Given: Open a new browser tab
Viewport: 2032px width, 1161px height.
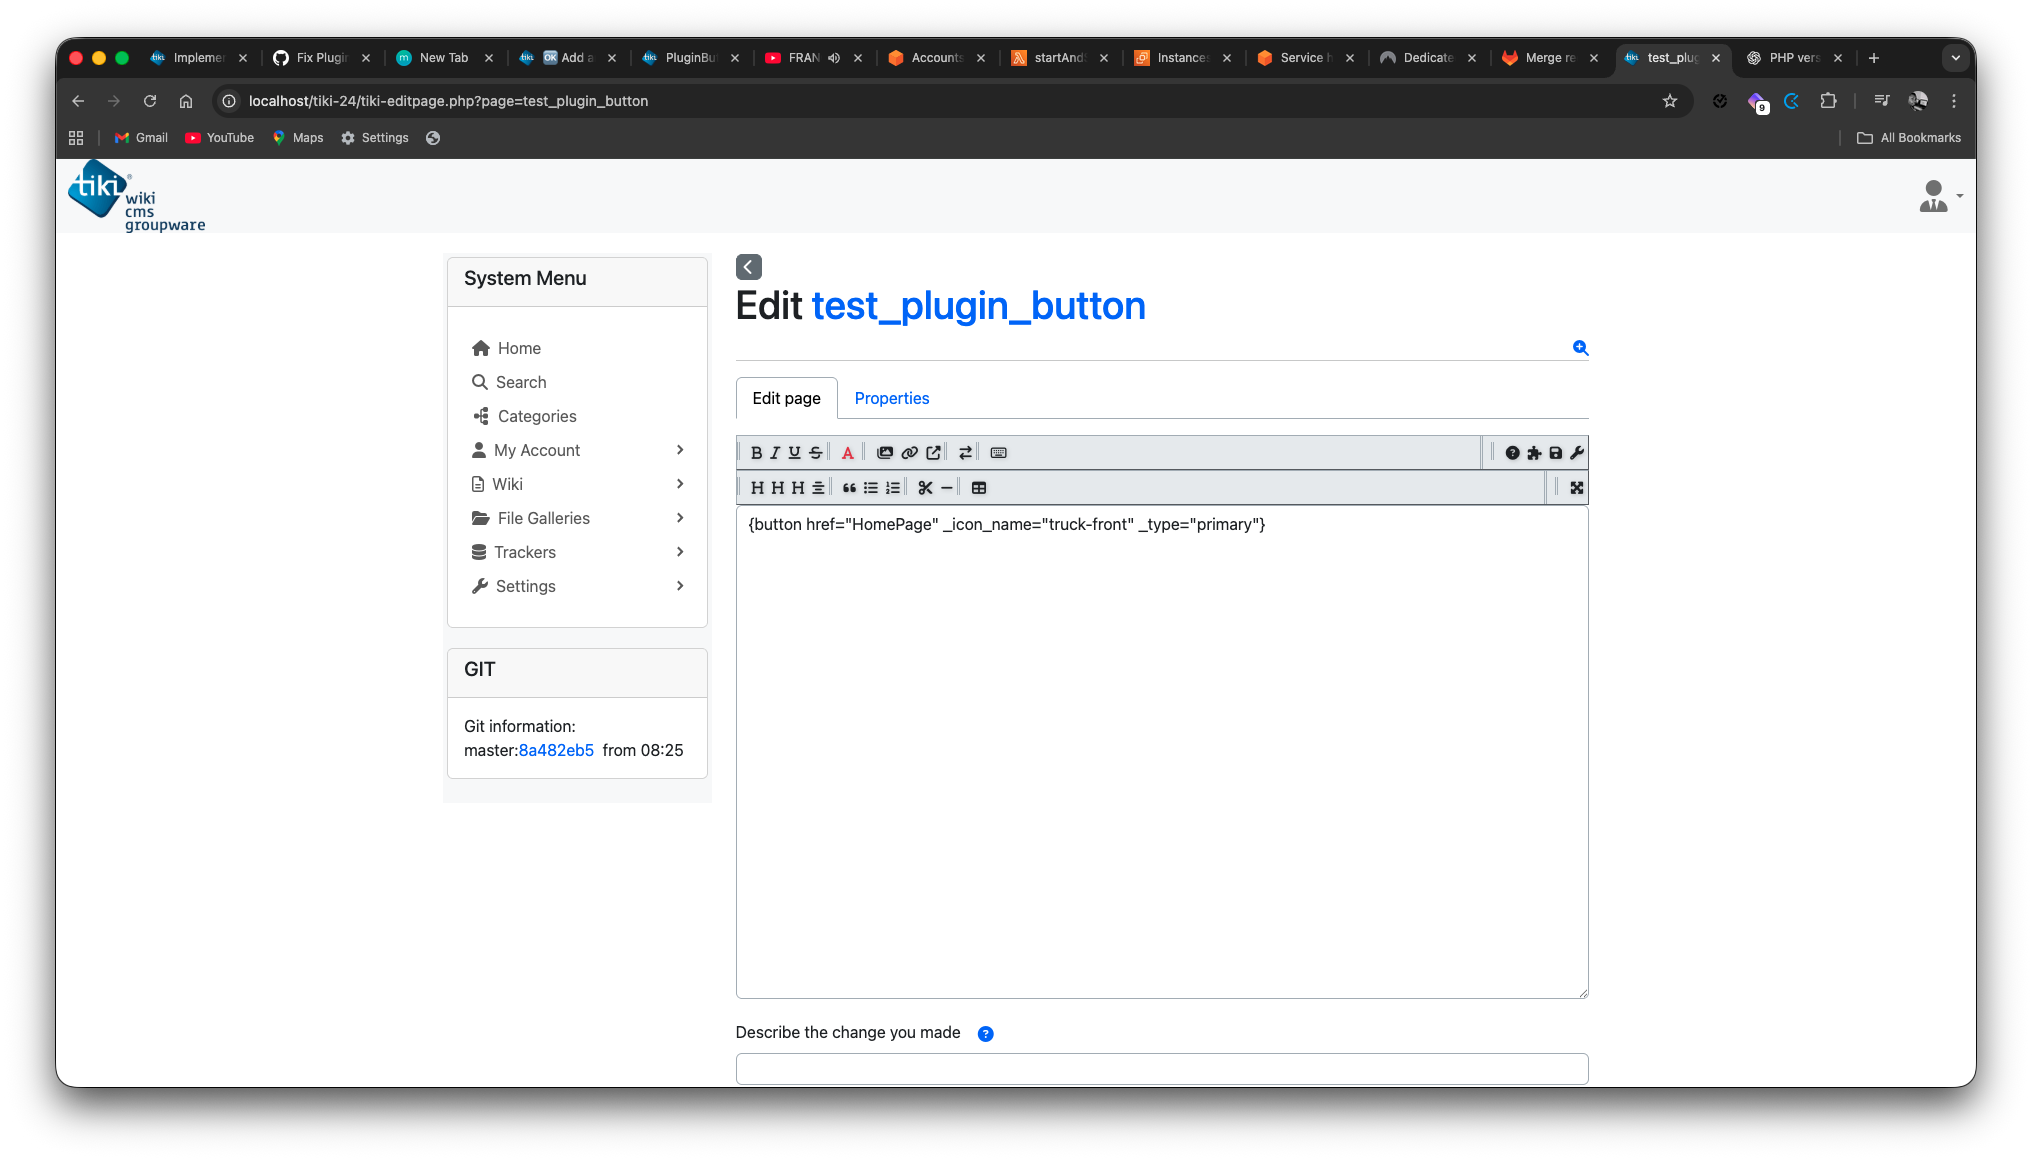Looking at the screenshot, I should pos(1874,58).
